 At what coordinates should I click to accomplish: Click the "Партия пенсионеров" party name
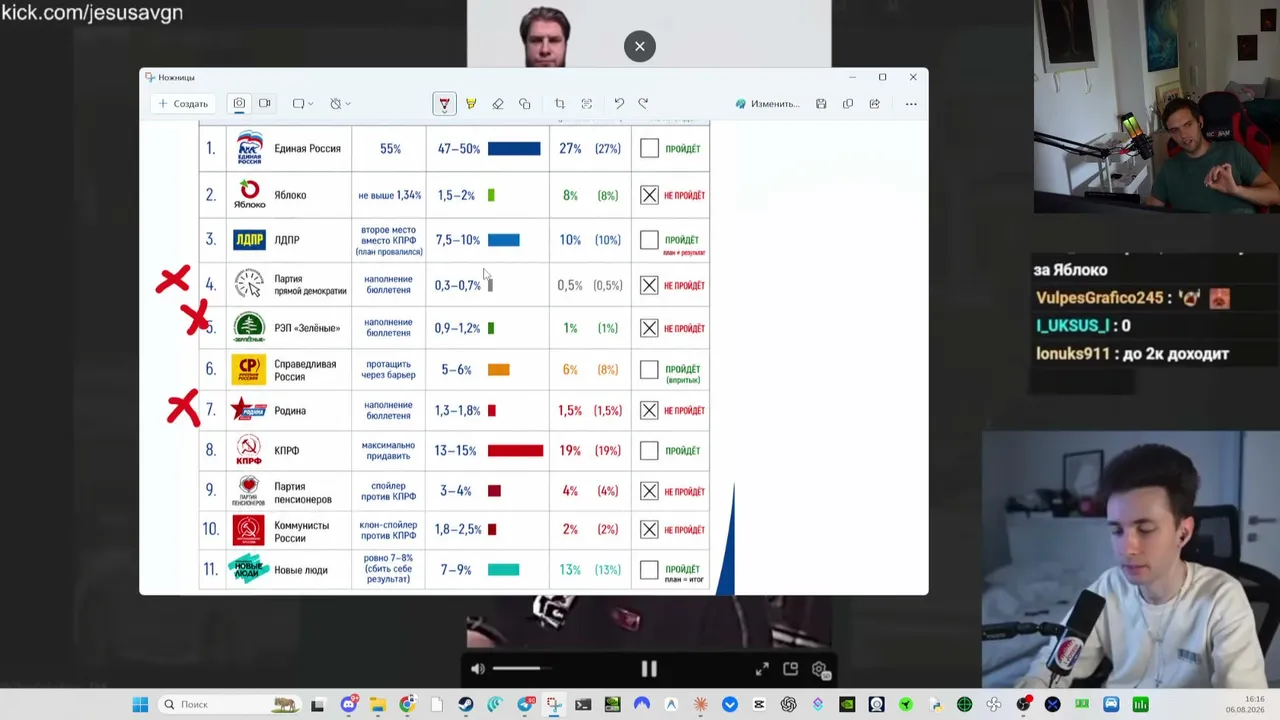(303, 494)
